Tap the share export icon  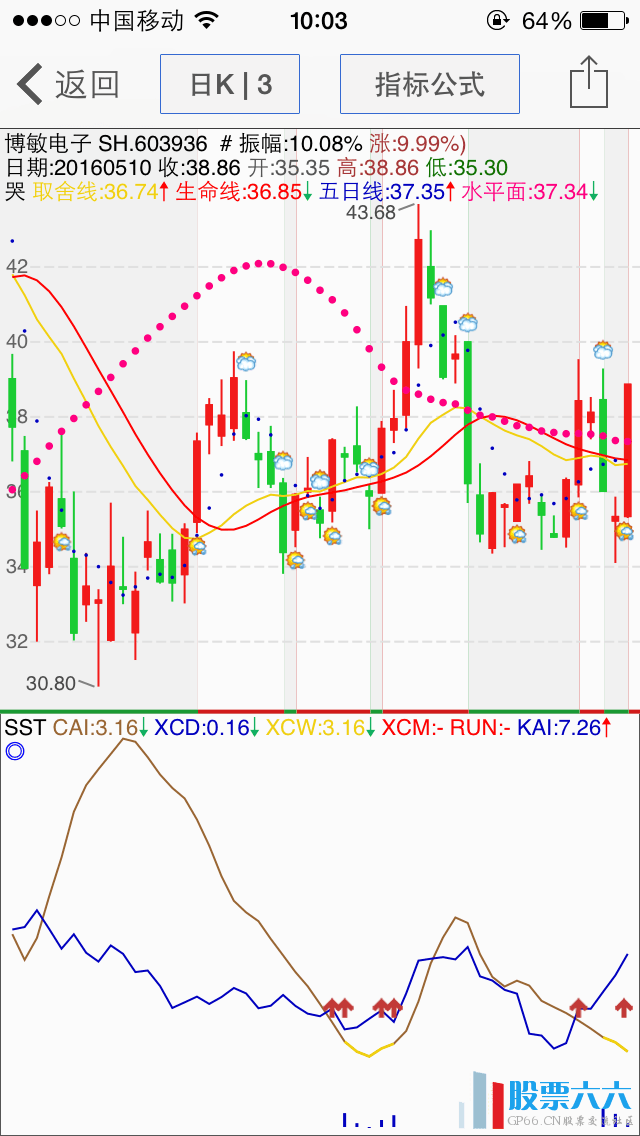pos(588,83)
